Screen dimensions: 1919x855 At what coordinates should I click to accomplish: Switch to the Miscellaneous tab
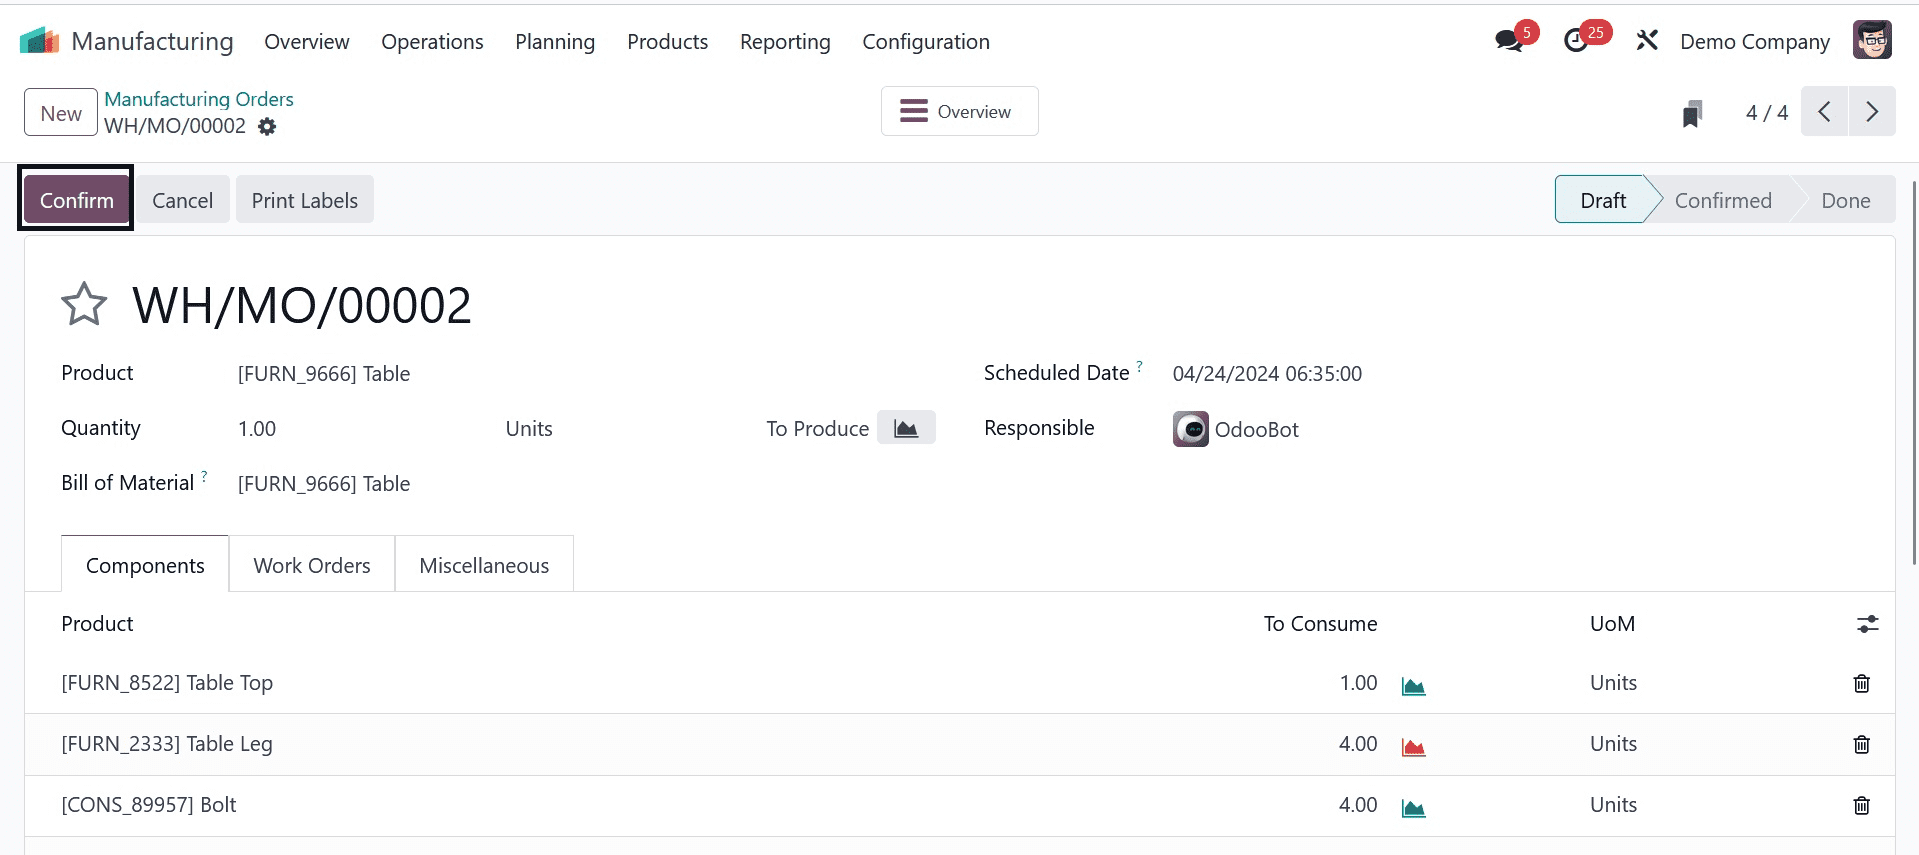click(x=484, y=565)
